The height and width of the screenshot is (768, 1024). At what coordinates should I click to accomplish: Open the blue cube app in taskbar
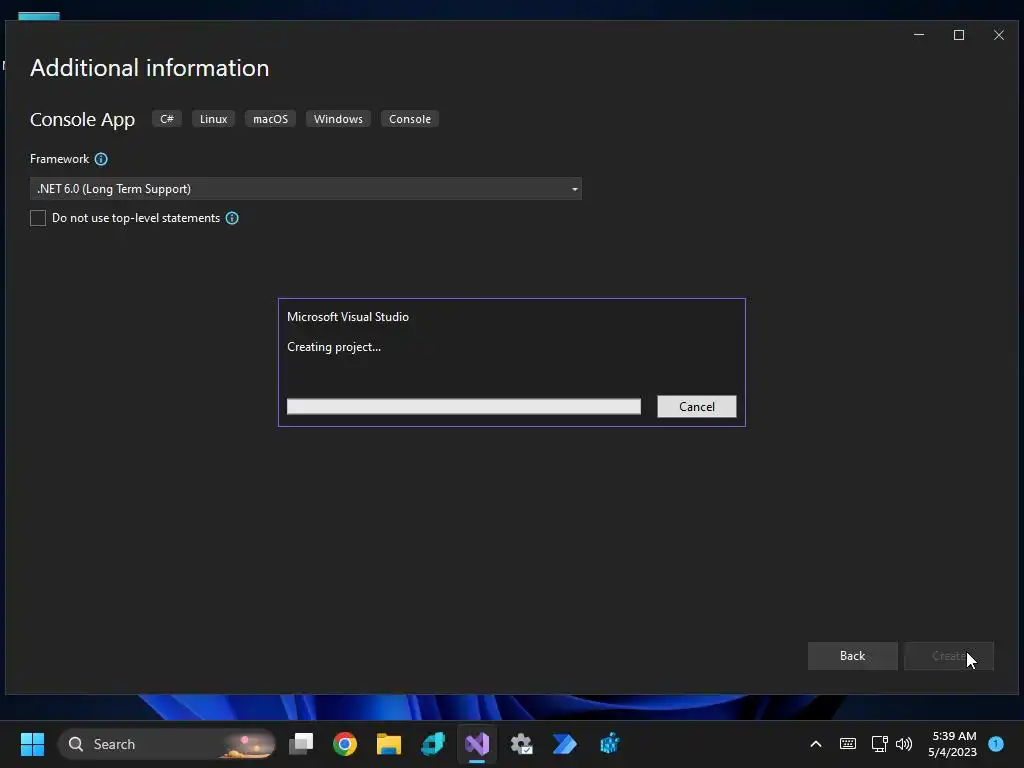pos(609,744)
